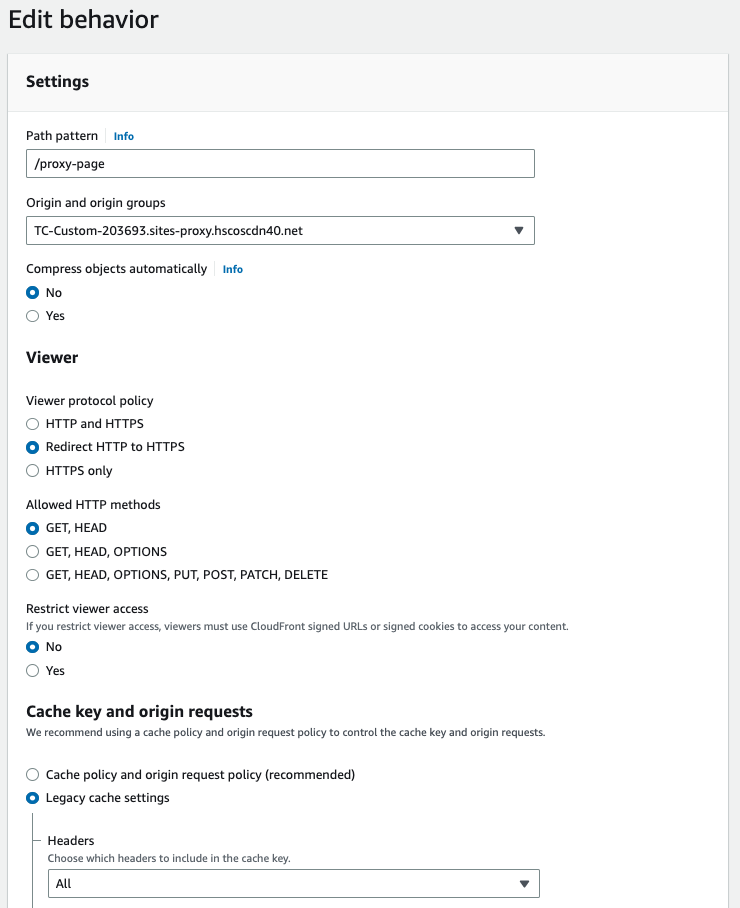Set Restrict viewer access to No

click(x=32, y=646)
